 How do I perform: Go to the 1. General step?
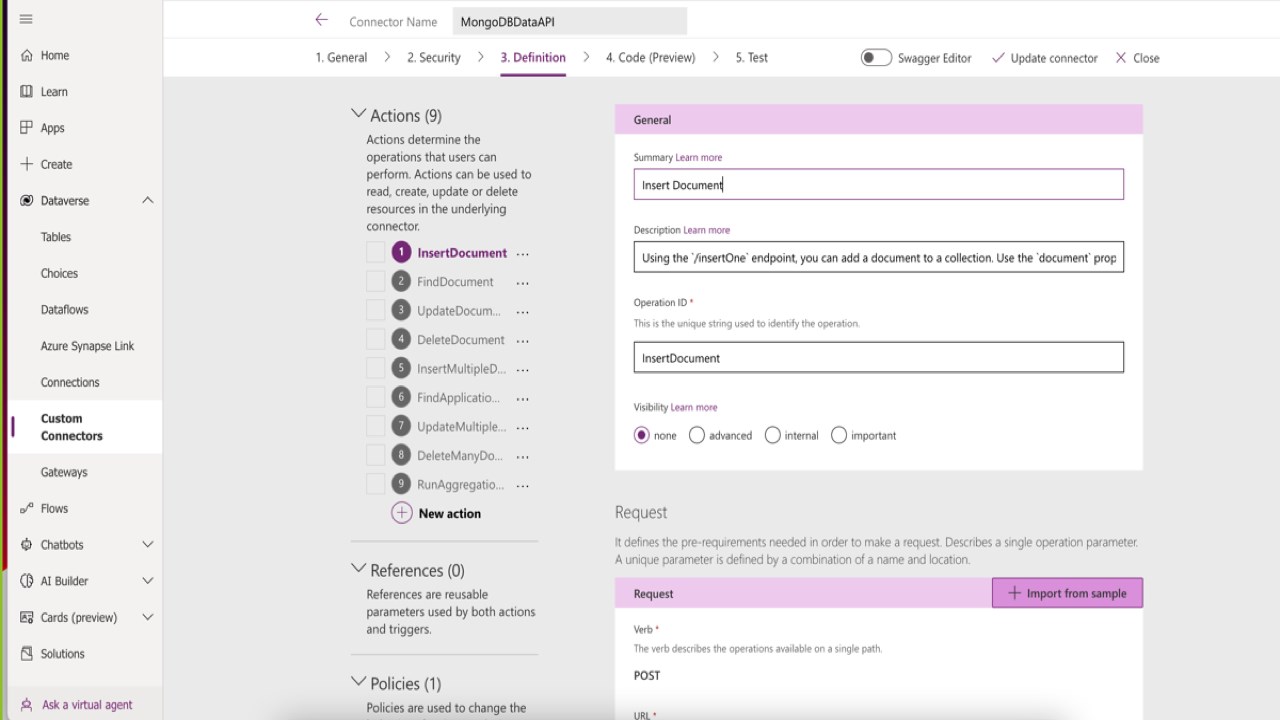click(341, 58)
